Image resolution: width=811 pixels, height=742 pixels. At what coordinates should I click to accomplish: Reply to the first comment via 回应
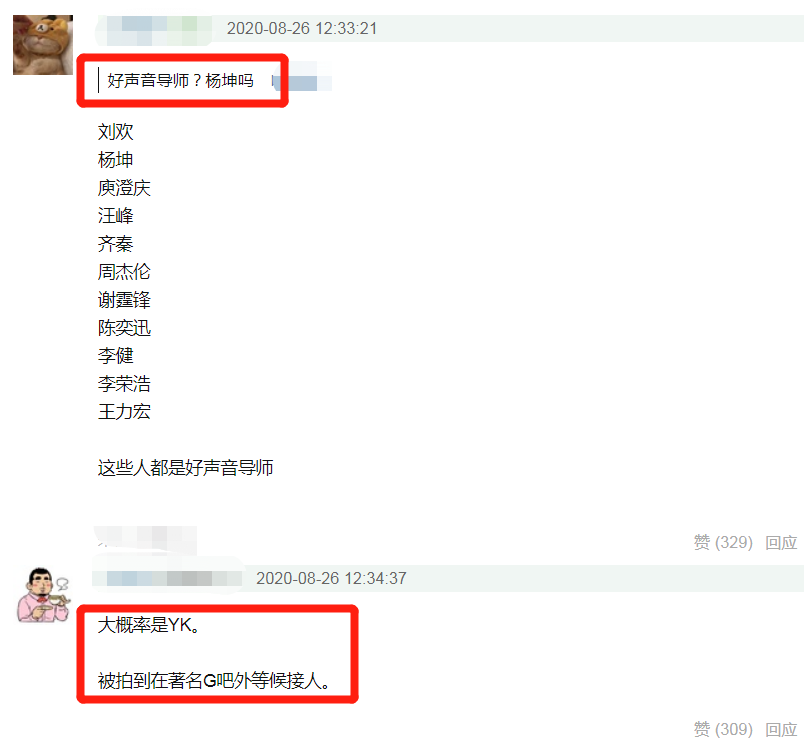[x=781, y=542]
